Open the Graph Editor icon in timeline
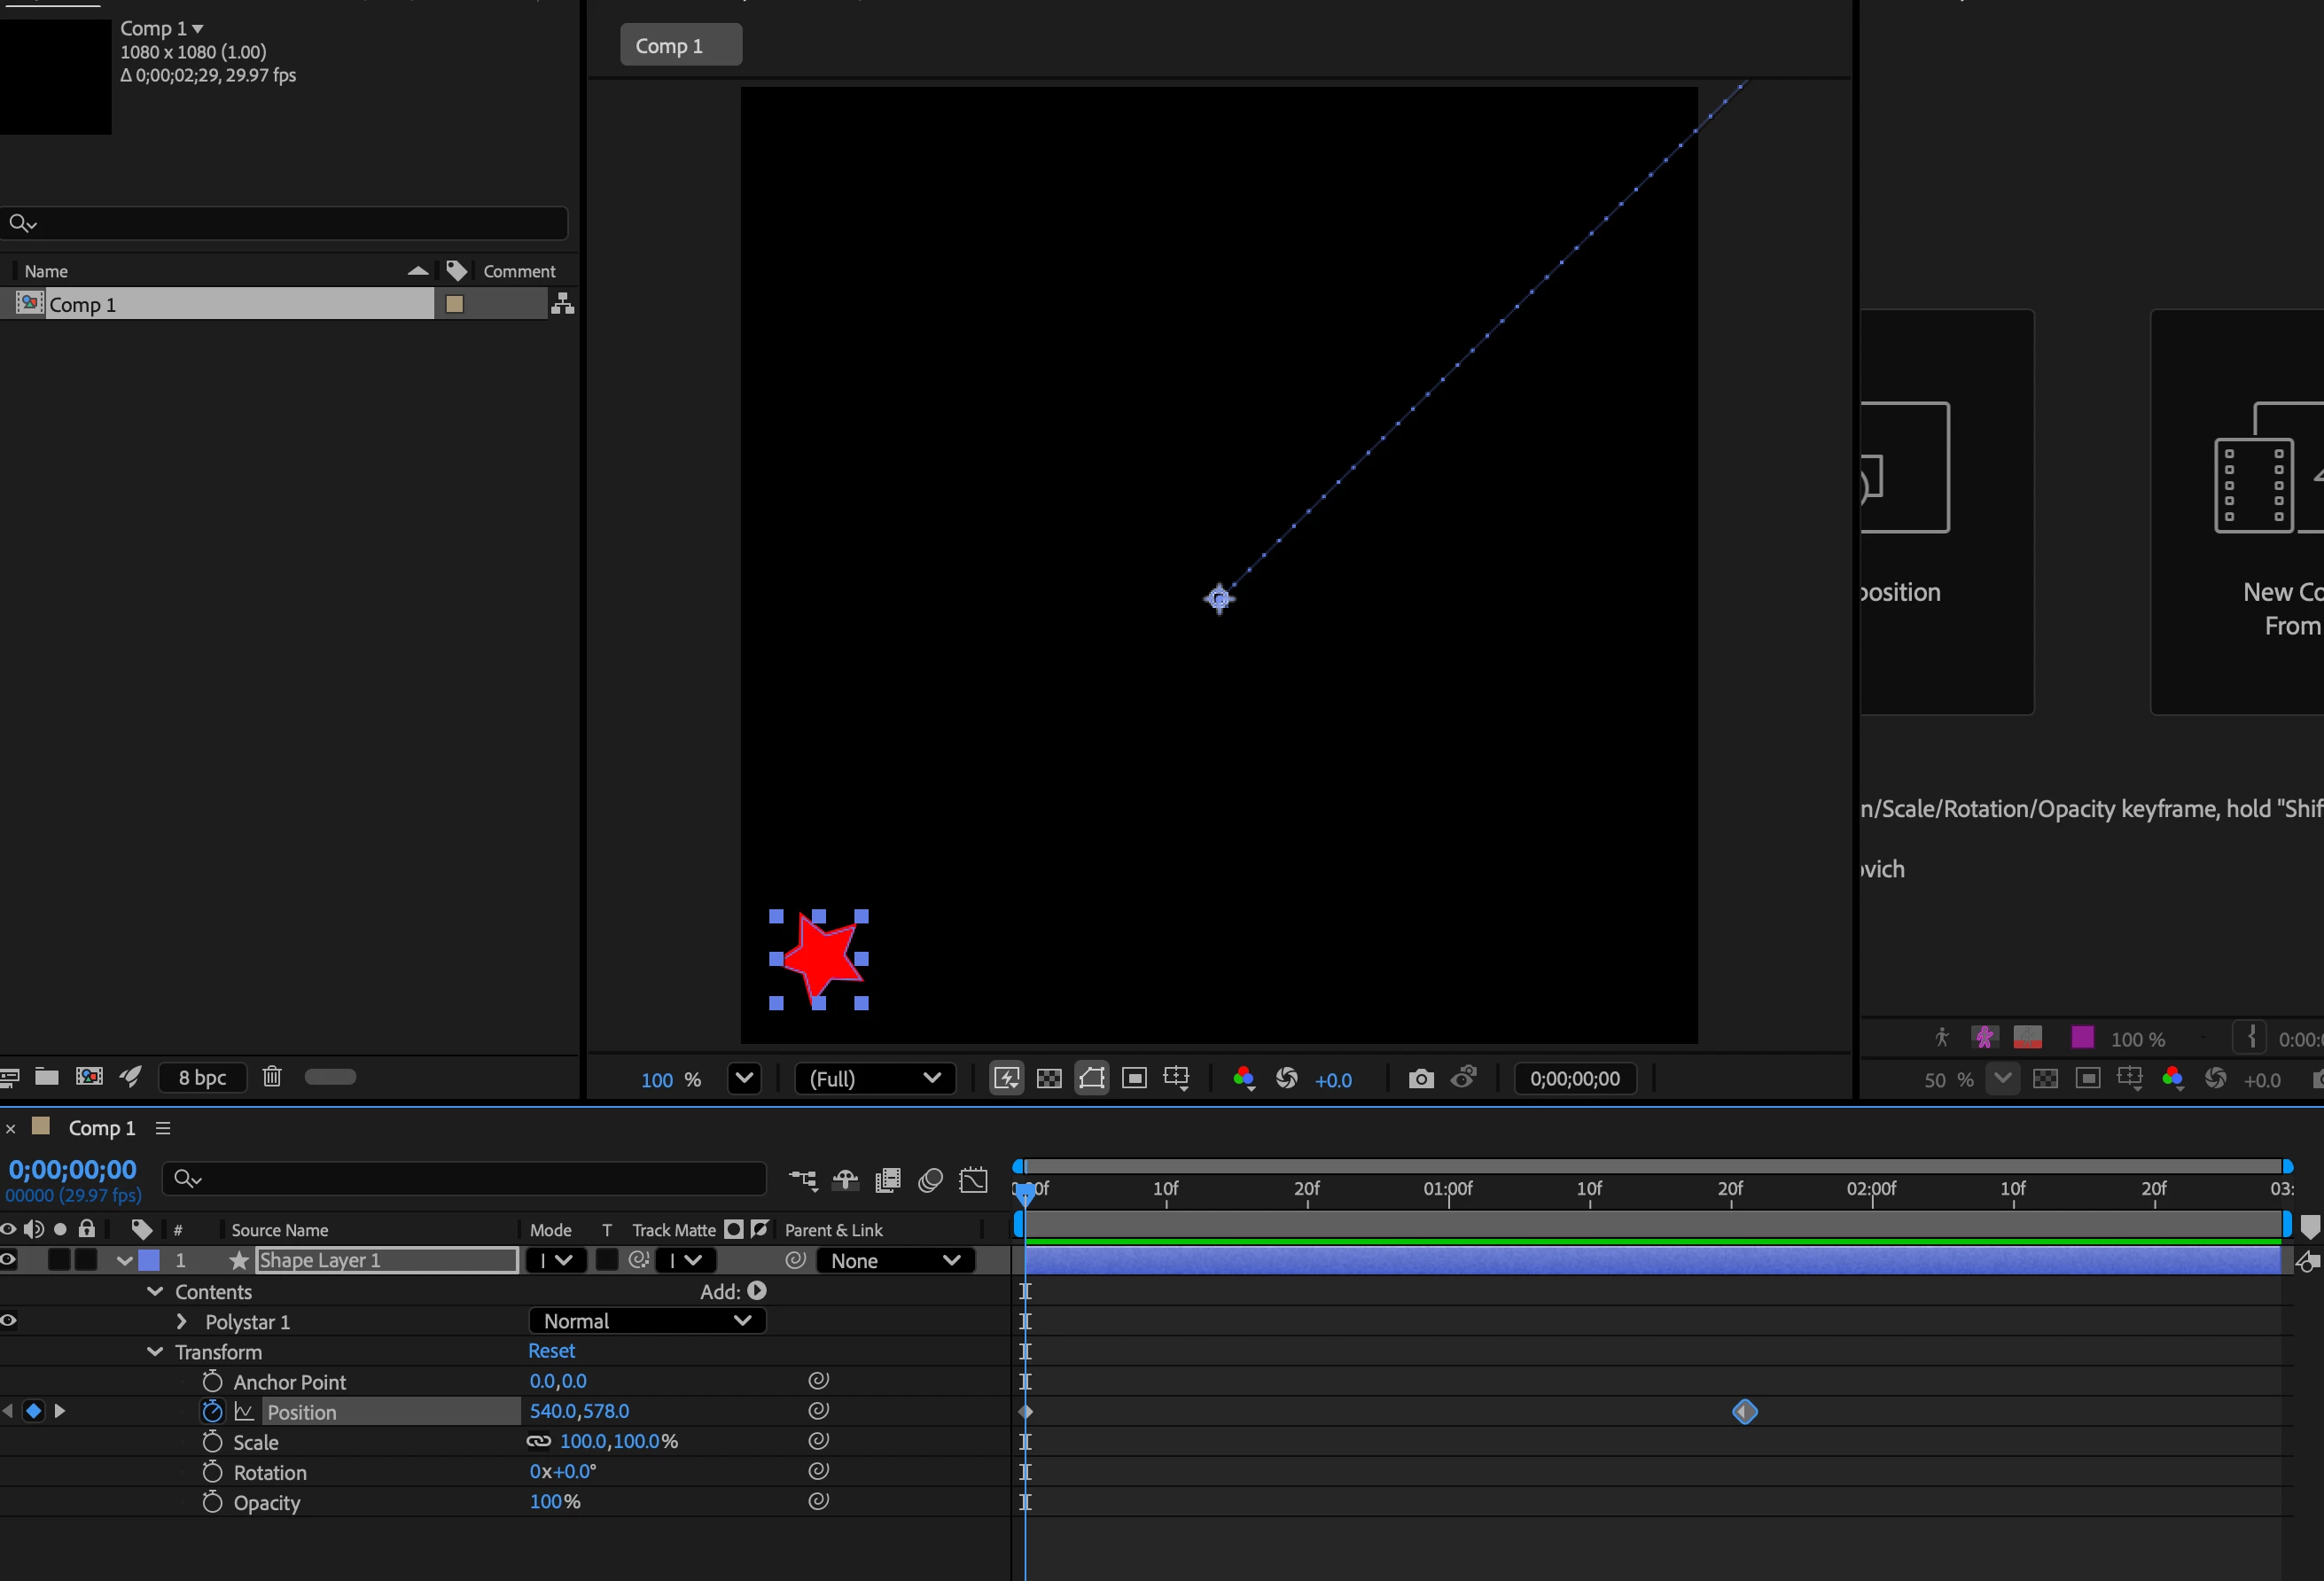The height and width of the screenshot is (1581, 2324). pyautogui.click(x=973, y=1180)
